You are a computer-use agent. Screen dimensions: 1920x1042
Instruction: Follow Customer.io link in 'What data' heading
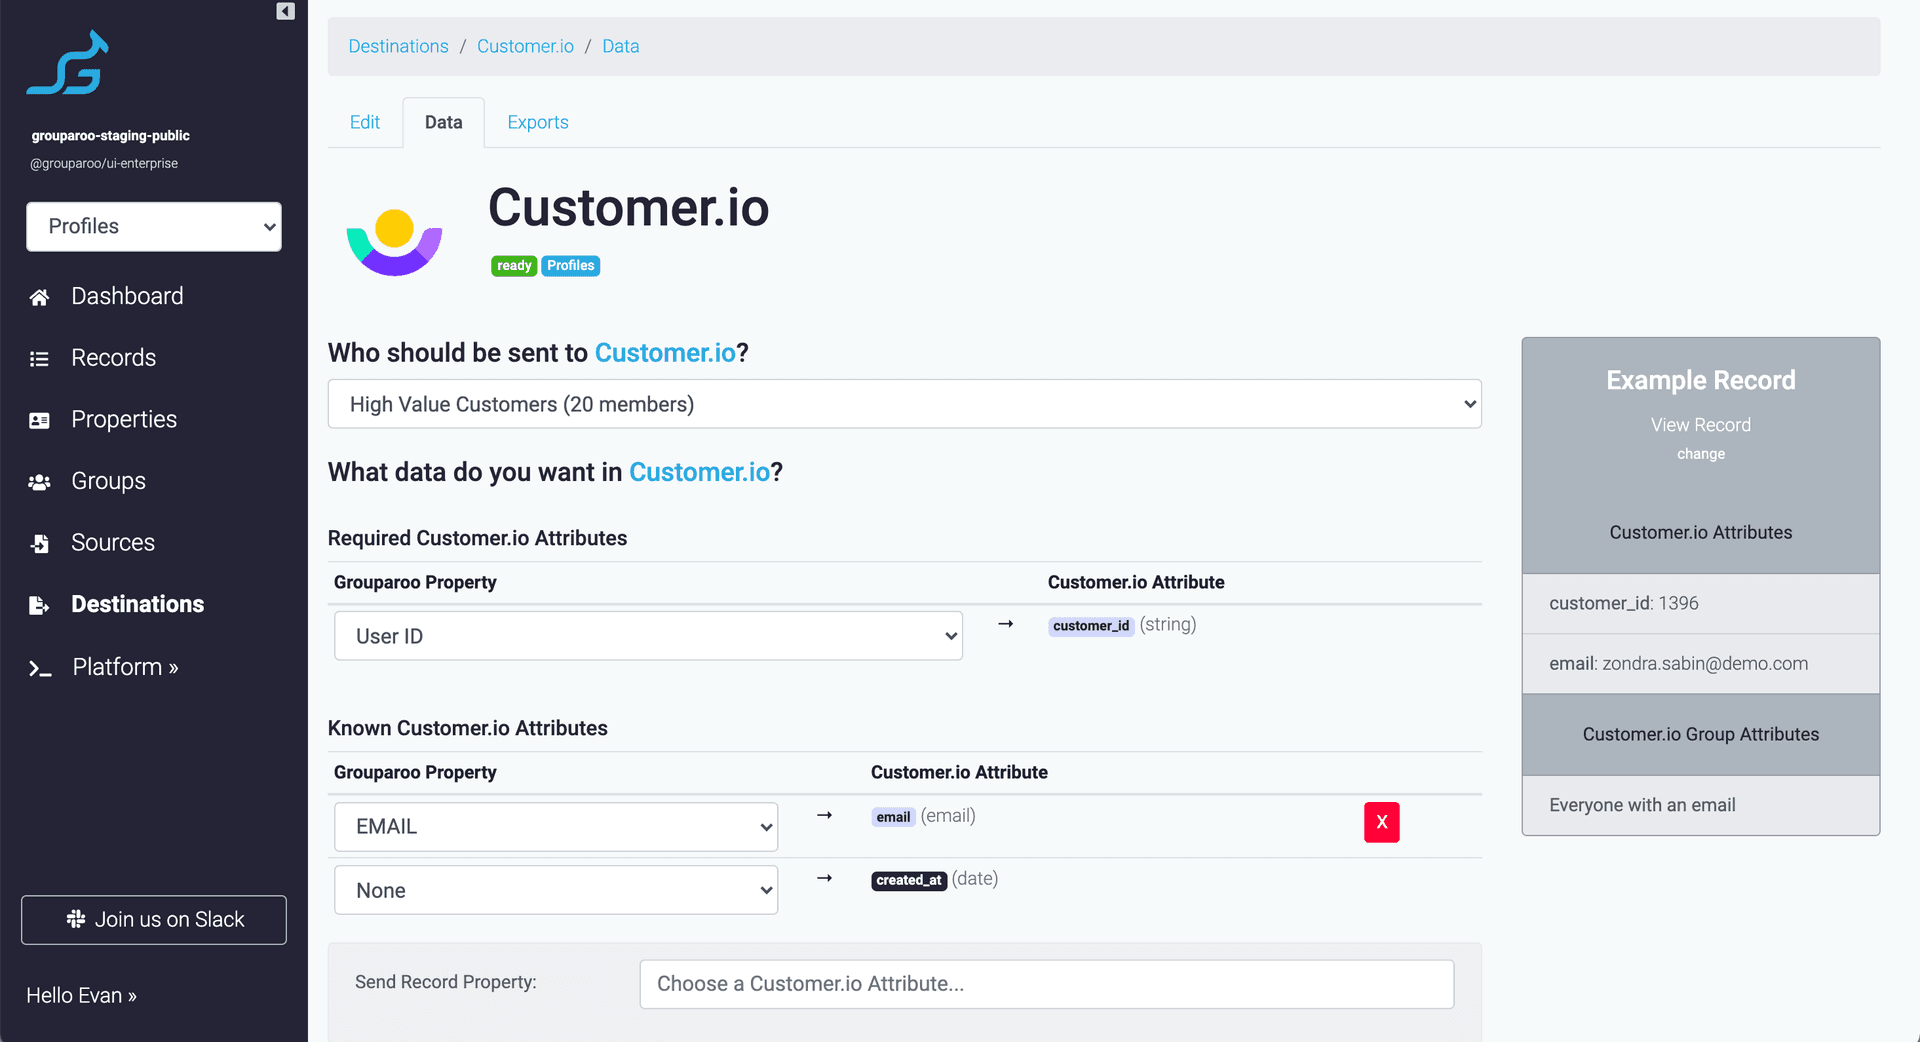pos(699,472)
